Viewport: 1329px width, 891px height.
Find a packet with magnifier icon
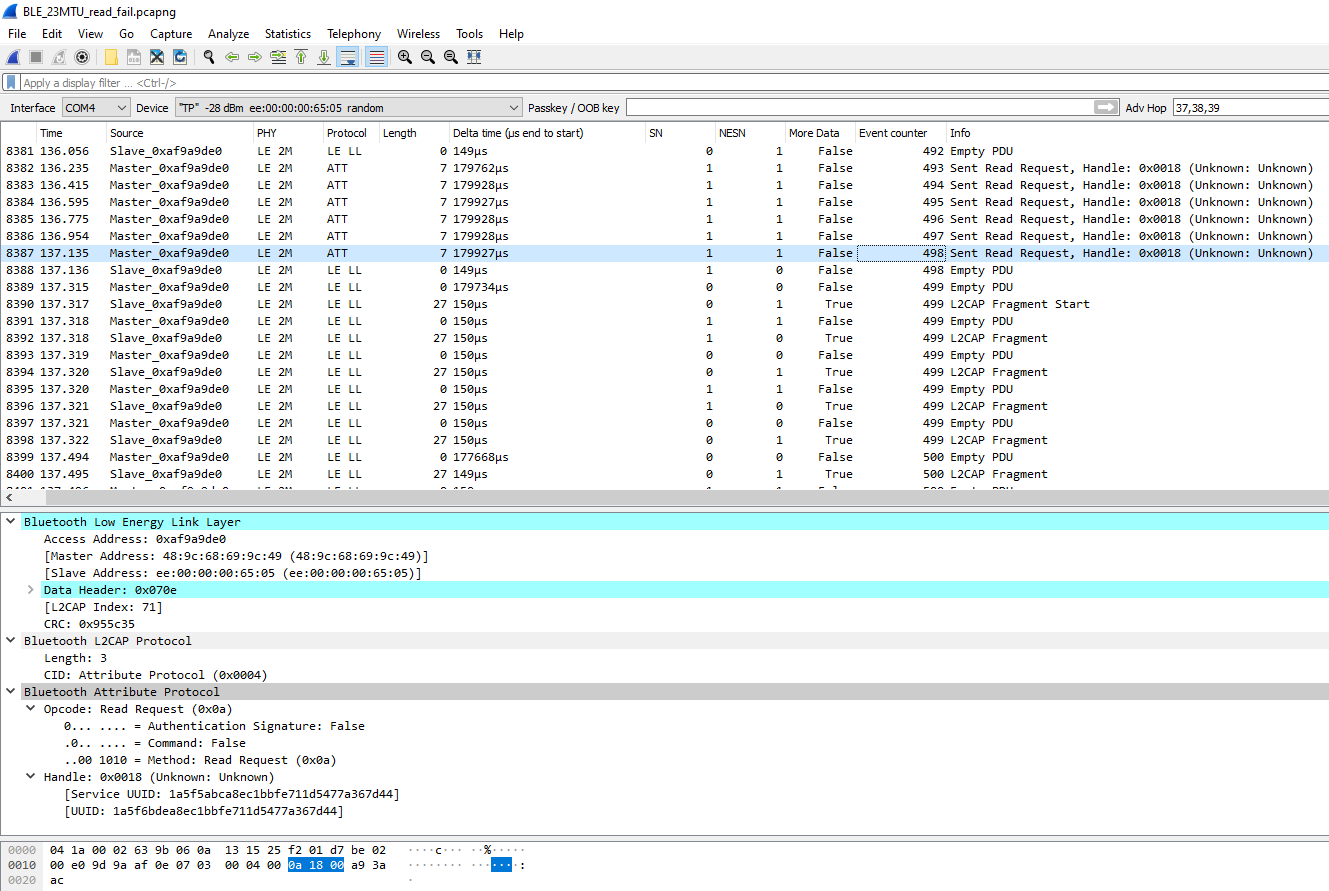point(209,57)
